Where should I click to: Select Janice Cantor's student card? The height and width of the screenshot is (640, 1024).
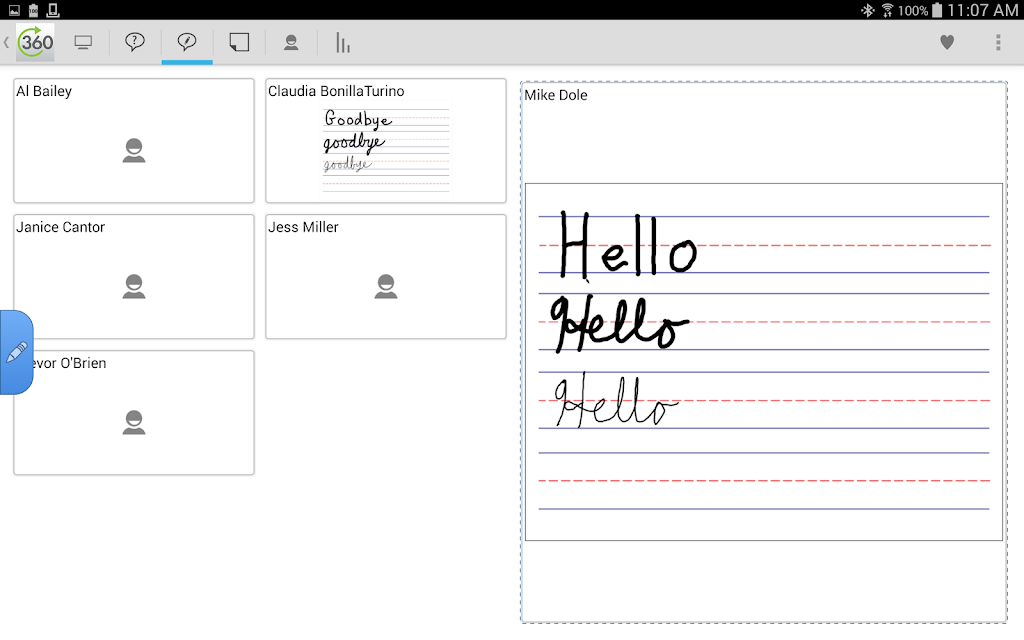tap(134, 276)
